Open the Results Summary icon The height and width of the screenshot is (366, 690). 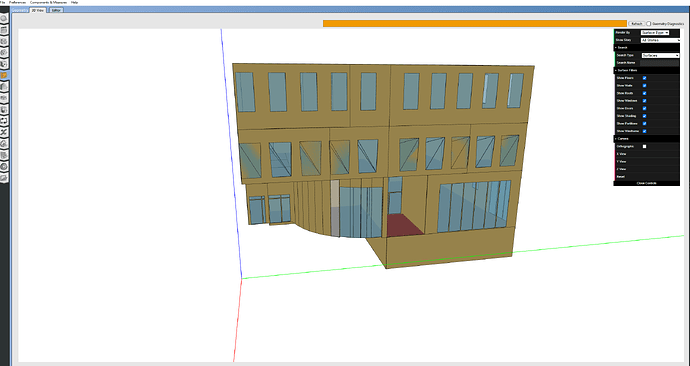pyautogui.click(x=4, y=178)
